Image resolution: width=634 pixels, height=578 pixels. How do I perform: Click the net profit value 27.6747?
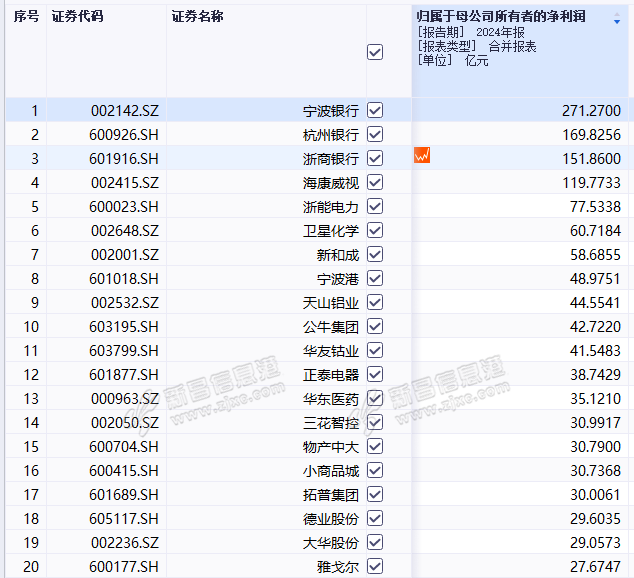tap(595, 567)
